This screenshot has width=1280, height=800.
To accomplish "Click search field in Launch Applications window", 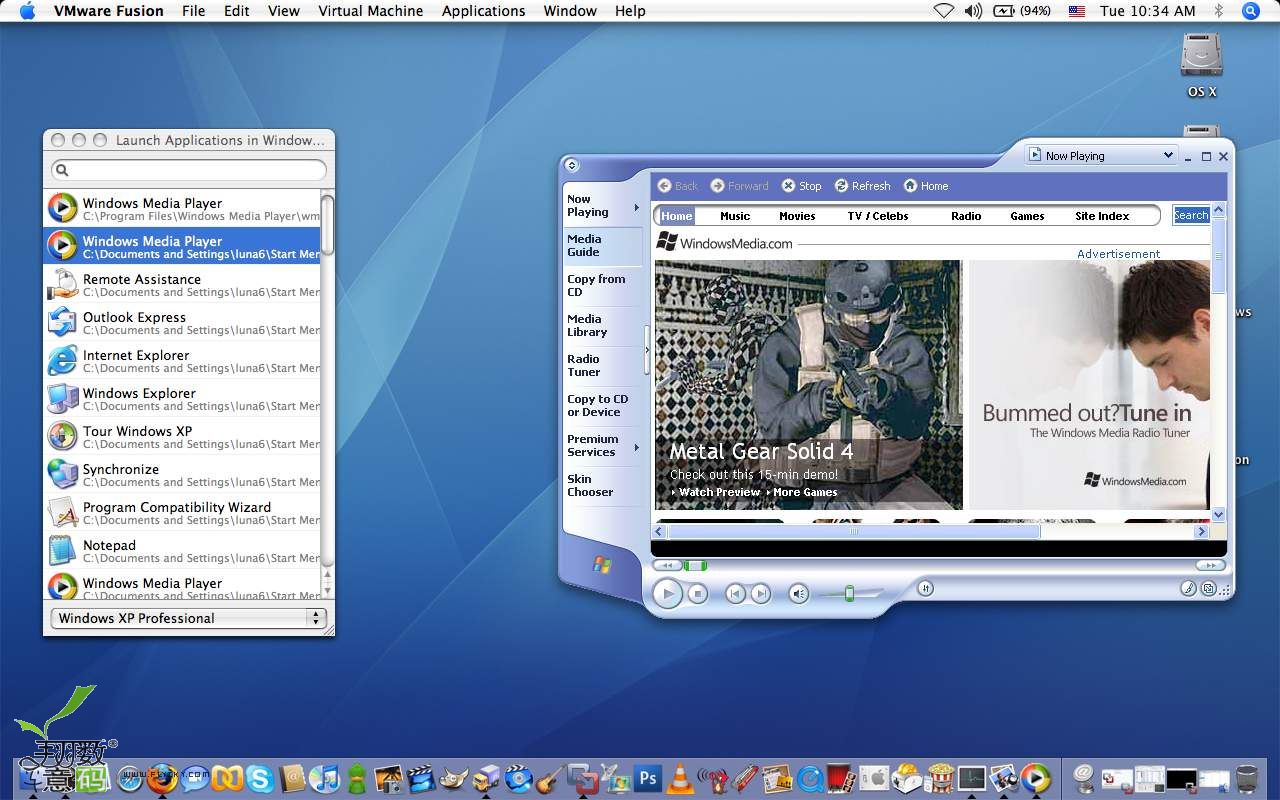I will [189, 170].
